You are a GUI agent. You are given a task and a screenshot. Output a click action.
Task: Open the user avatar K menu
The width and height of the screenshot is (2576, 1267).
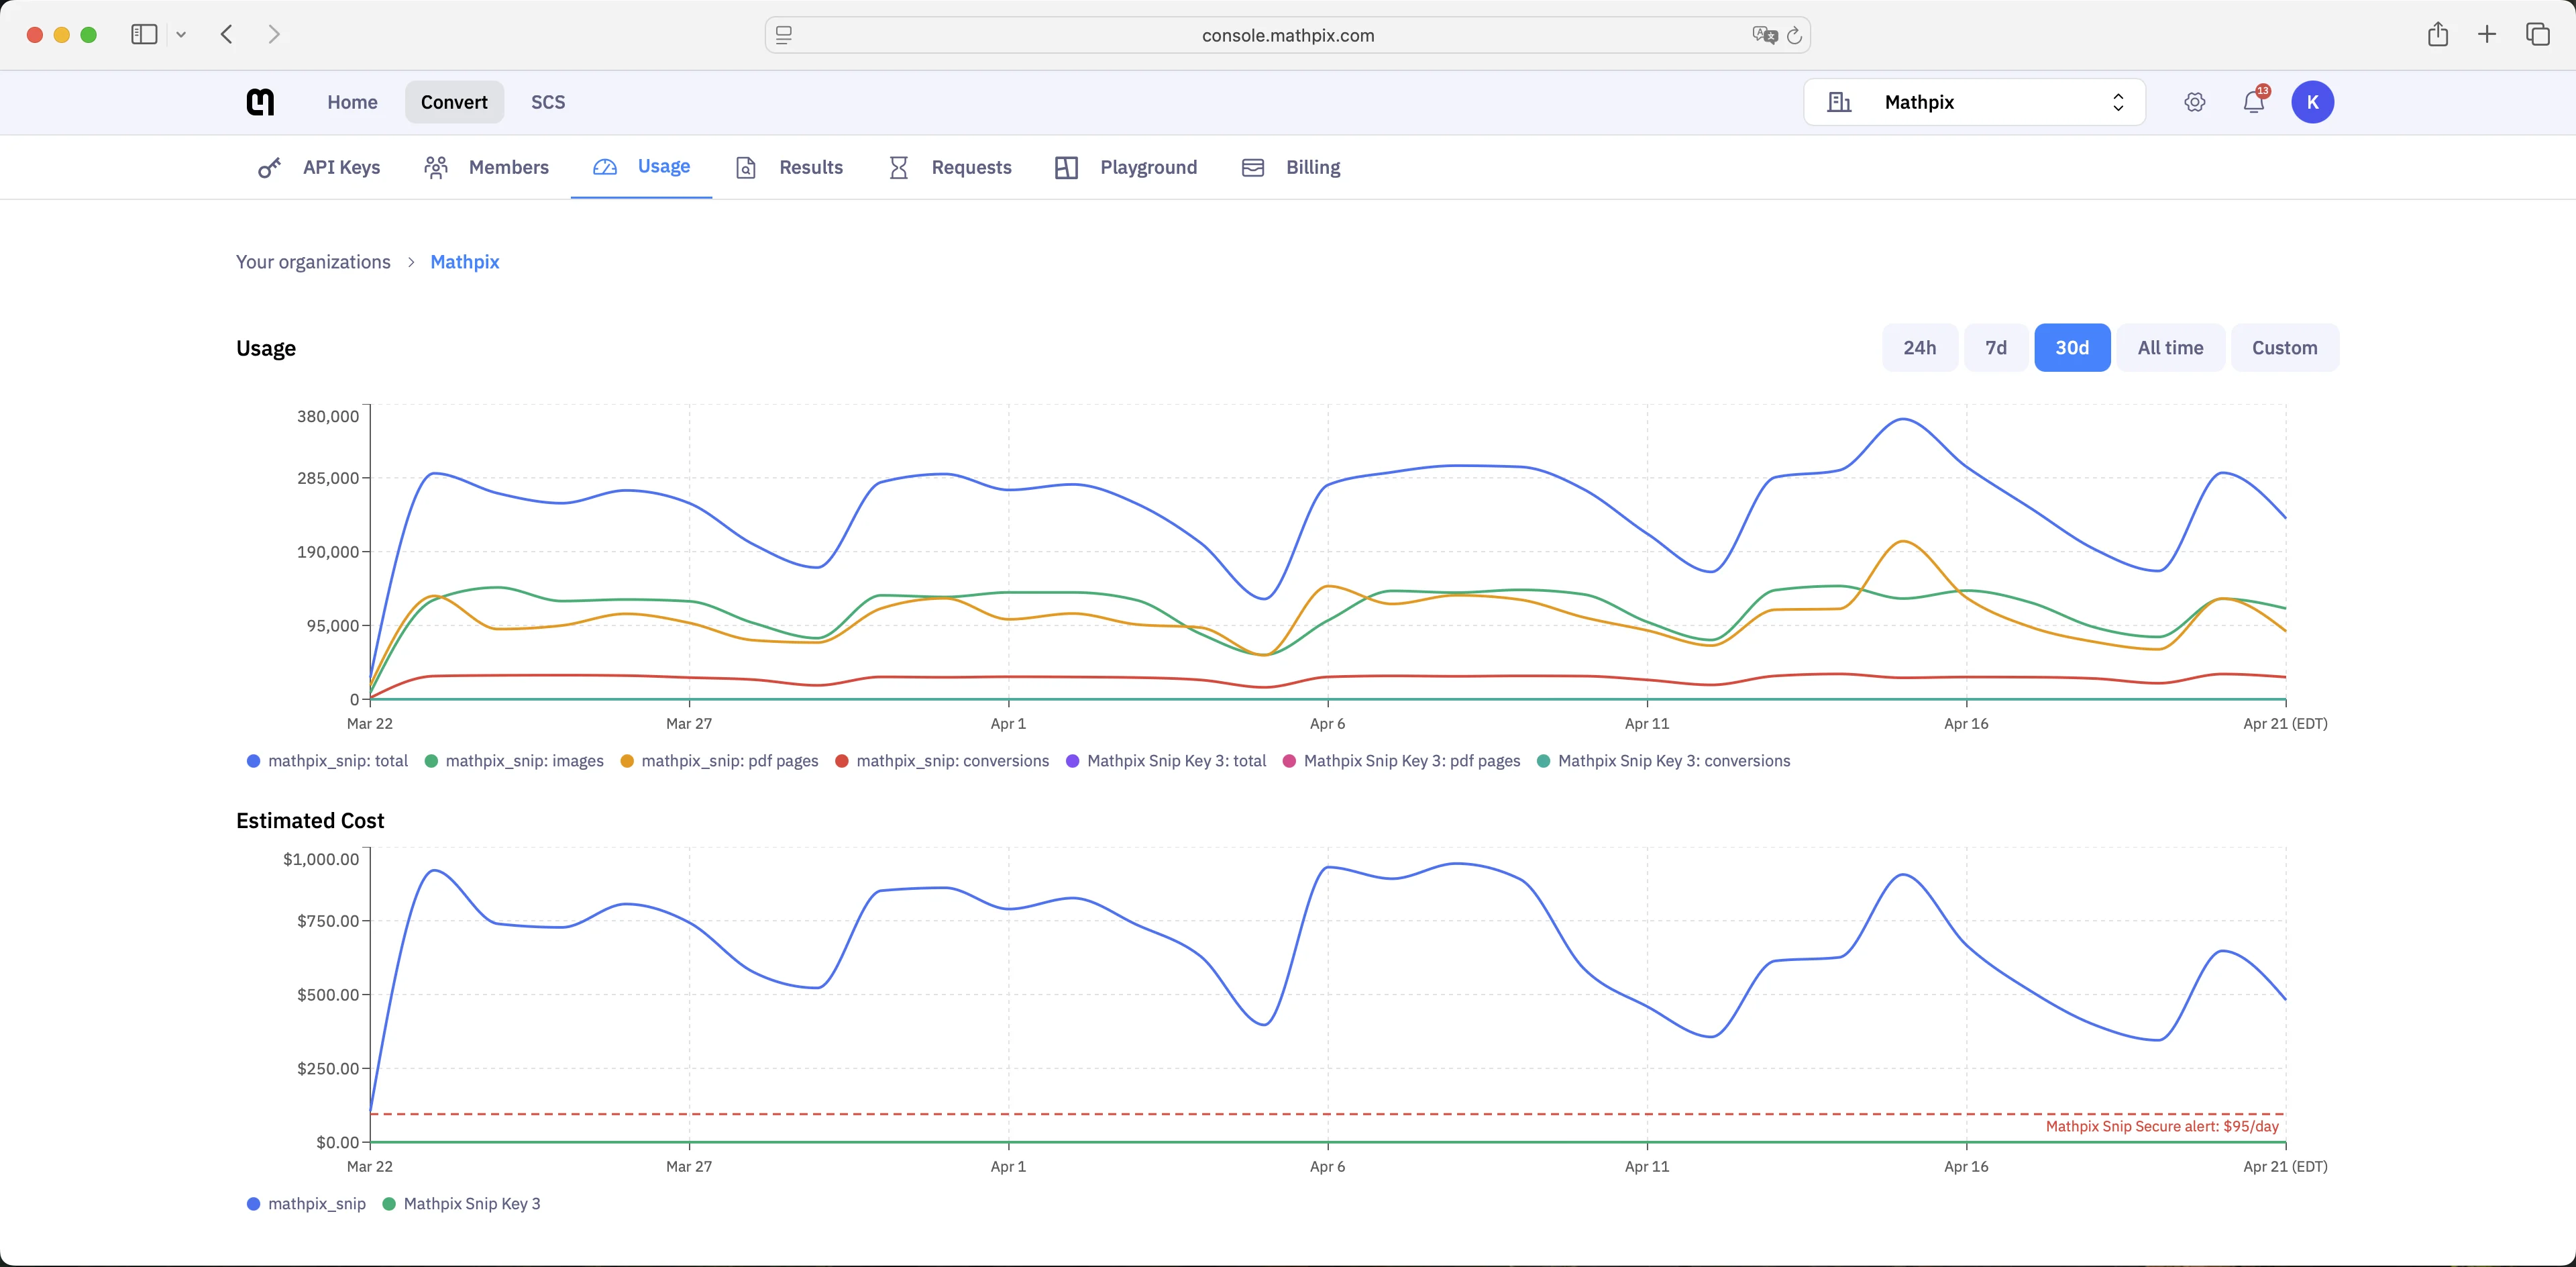[x=2312, y=102]
